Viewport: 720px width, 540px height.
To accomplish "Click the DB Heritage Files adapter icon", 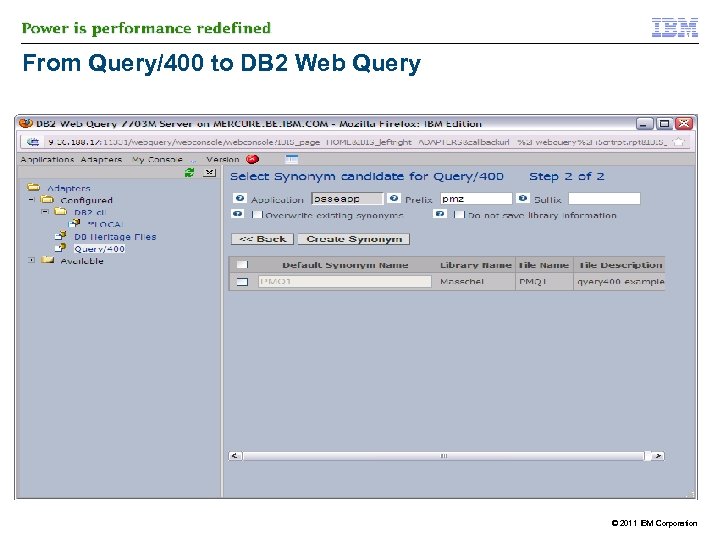I will tap(61, 236).
